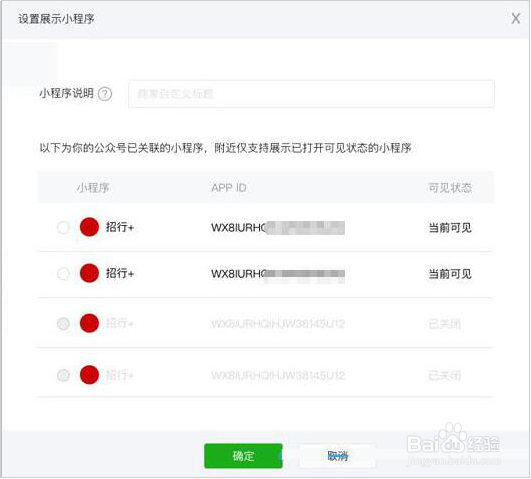Click 已关闭 status in third row

click(x=445, y=324)
